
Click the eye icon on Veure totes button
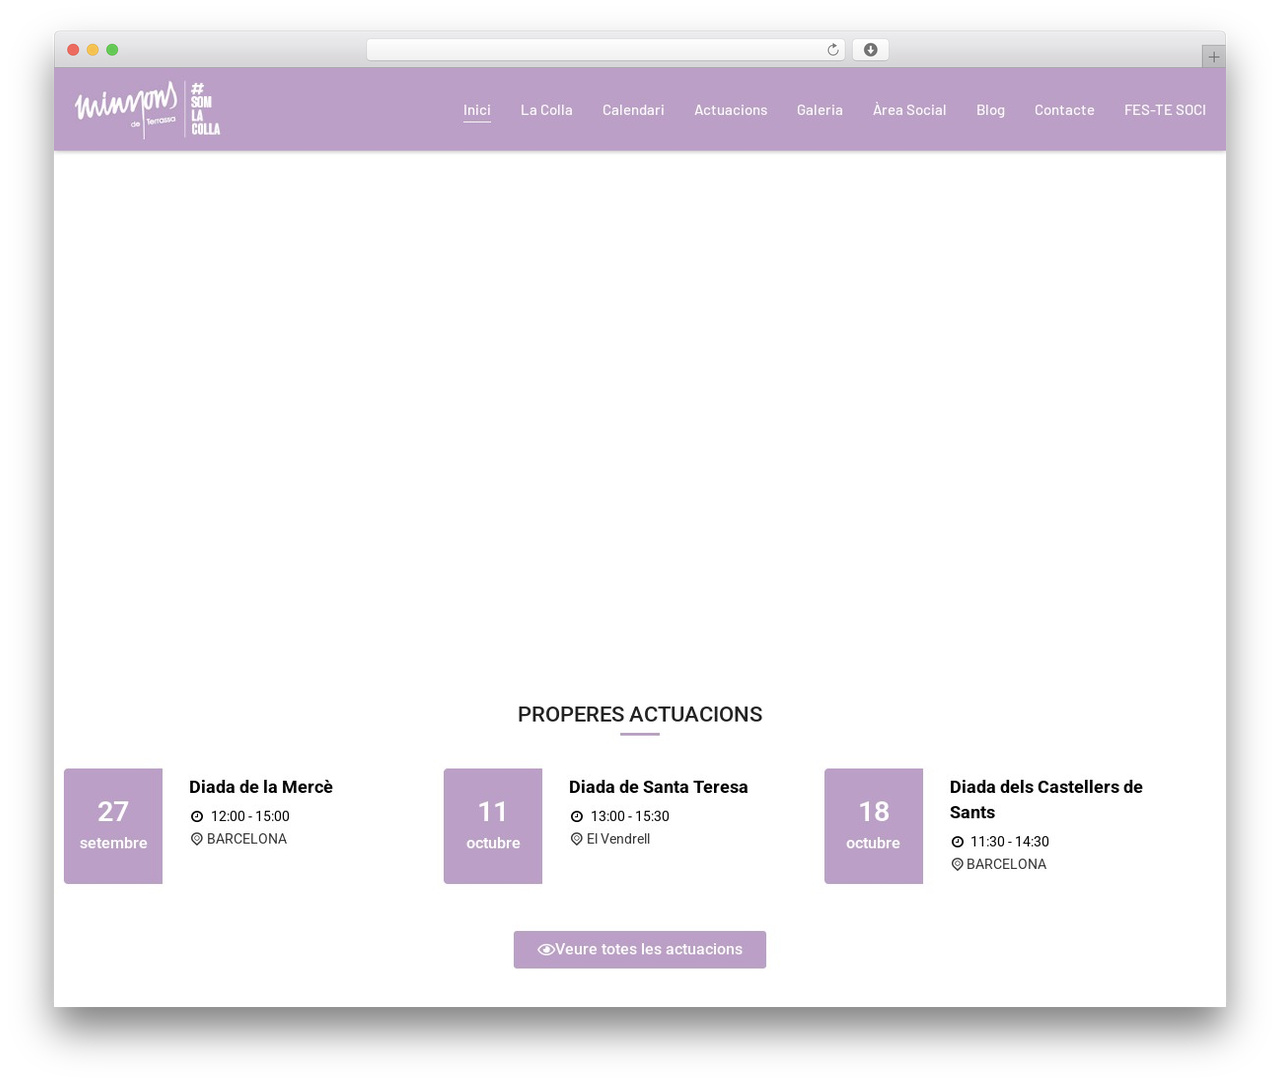click(x=546, y=950)
